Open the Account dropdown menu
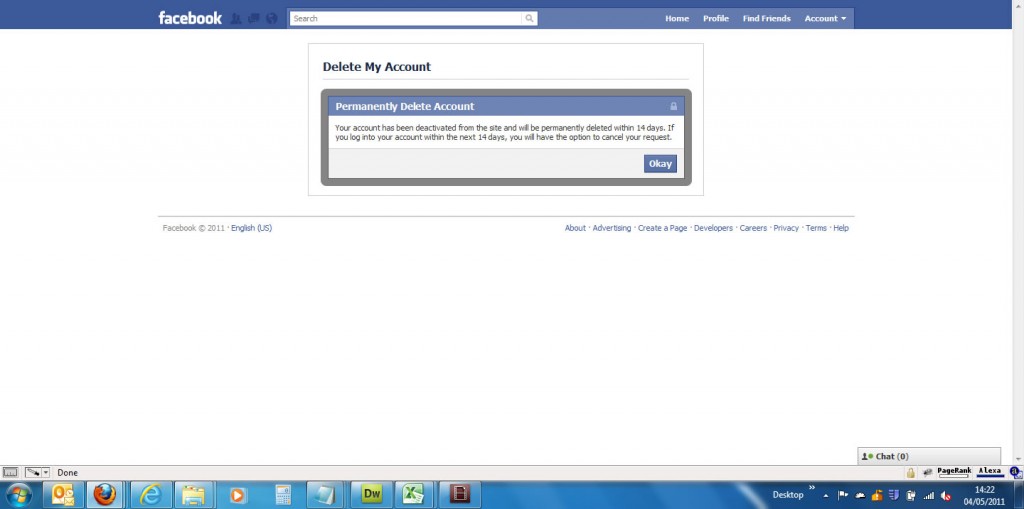Viewport: 1024px width, 509px height. 825,18
